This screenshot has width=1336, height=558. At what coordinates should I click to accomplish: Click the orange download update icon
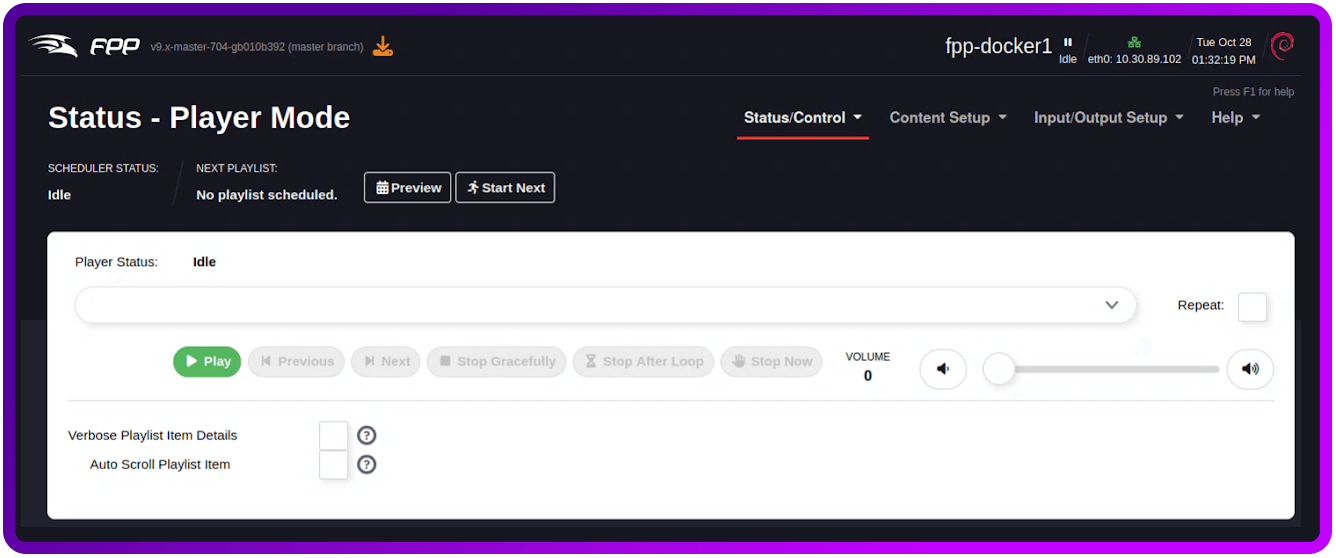click(383, 46)
